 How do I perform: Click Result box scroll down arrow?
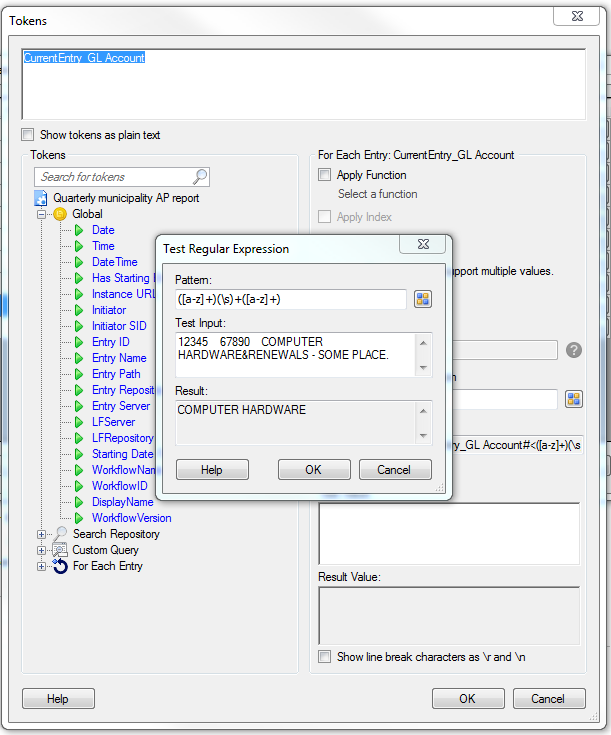coord(423,435)
